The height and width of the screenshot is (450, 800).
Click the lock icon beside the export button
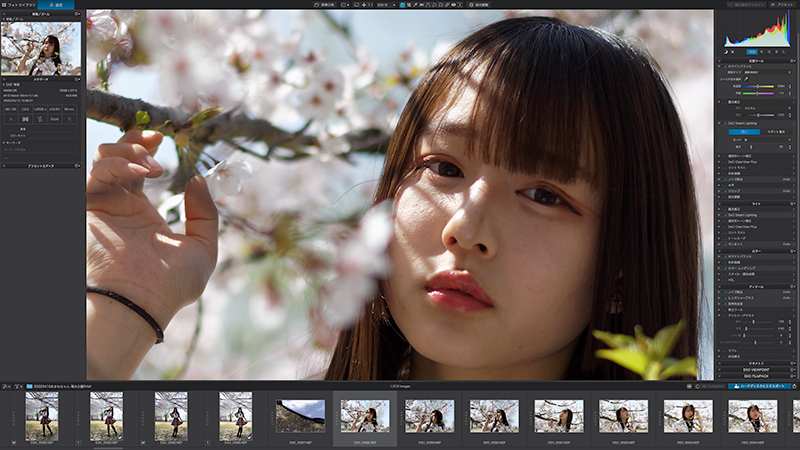794,387
